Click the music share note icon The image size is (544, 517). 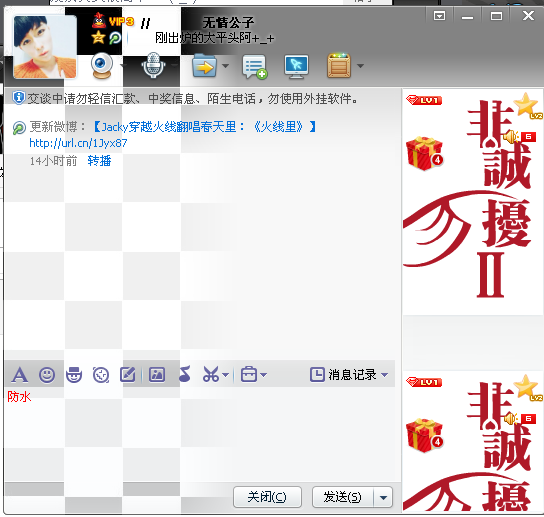point(185,375)
